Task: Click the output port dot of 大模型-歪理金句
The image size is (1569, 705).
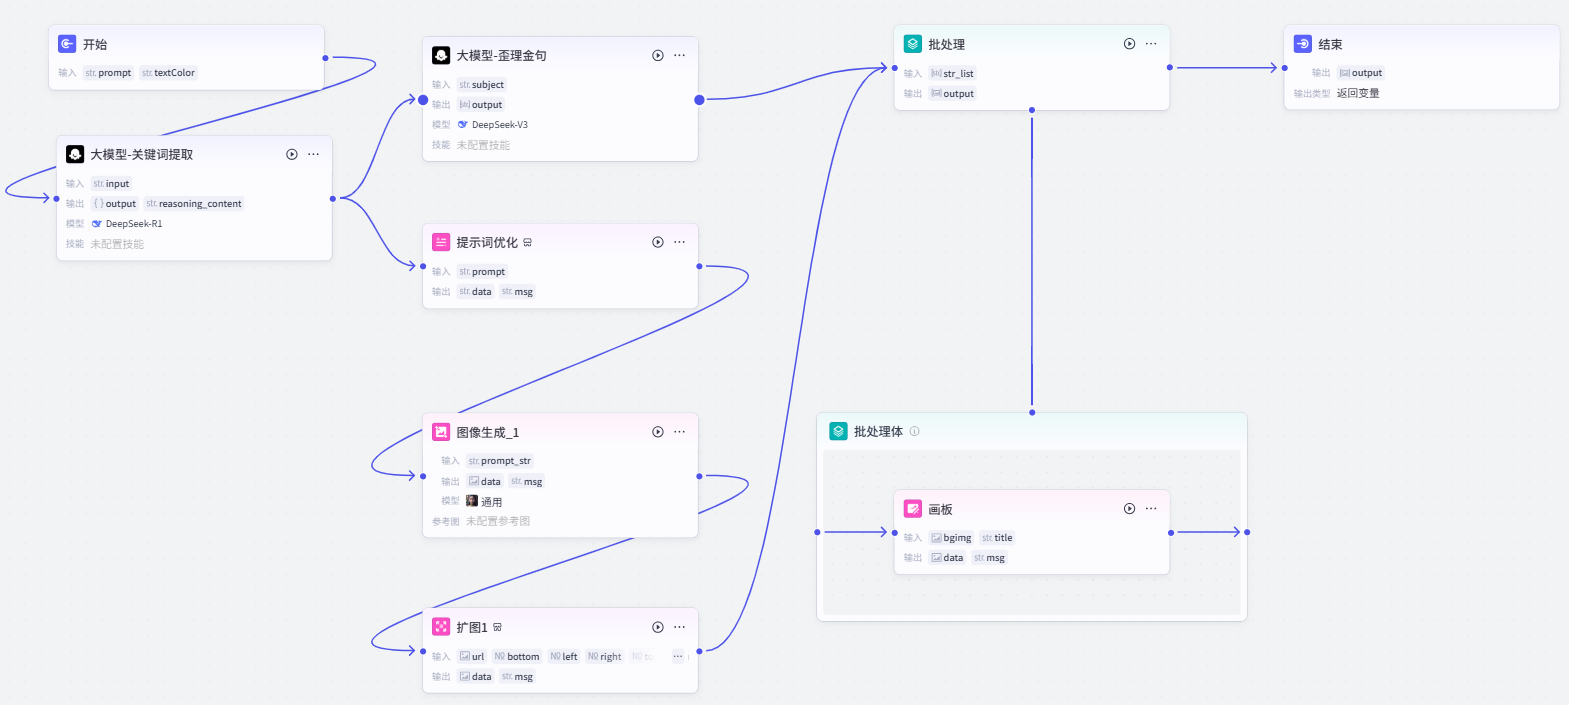Action: click(699, 100)
